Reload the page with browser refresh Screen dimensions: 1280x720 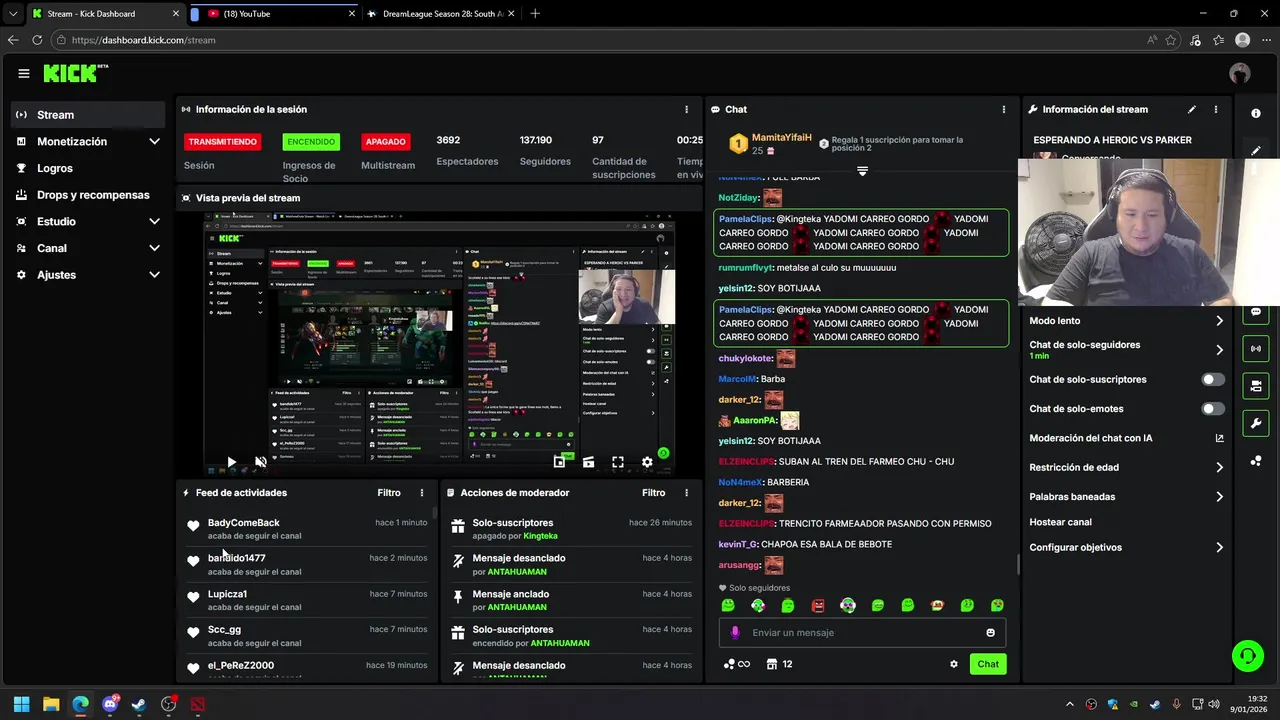(37, 40)
